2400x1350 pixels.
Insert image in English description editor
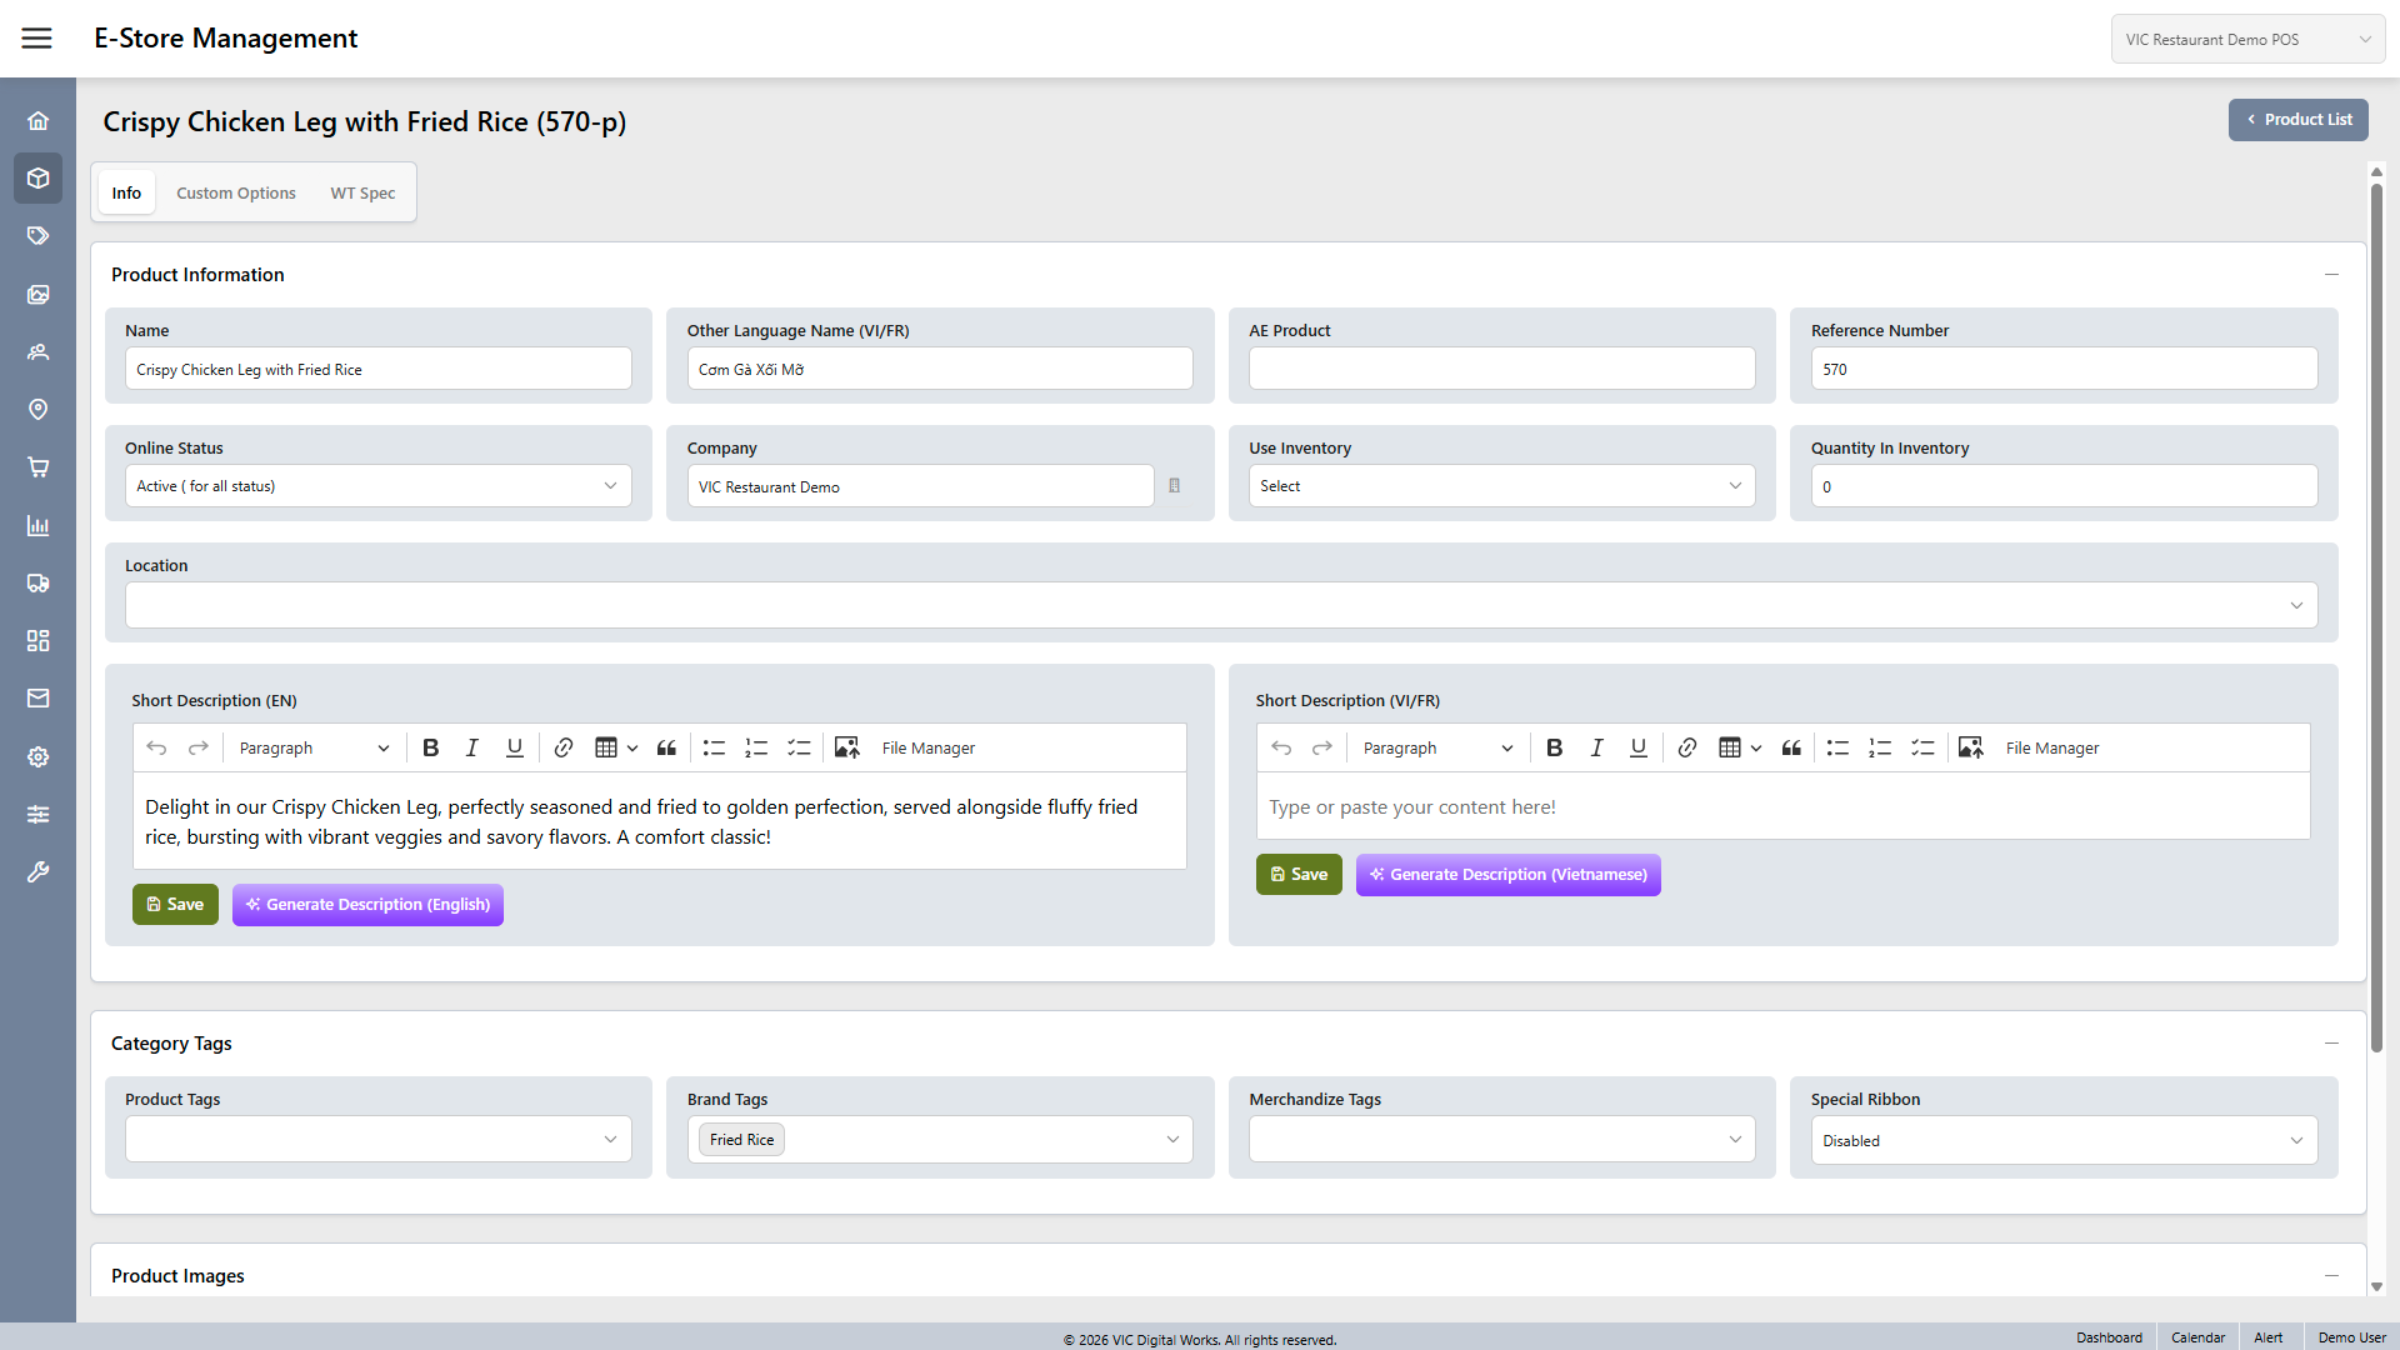click(x=846, y=748)
